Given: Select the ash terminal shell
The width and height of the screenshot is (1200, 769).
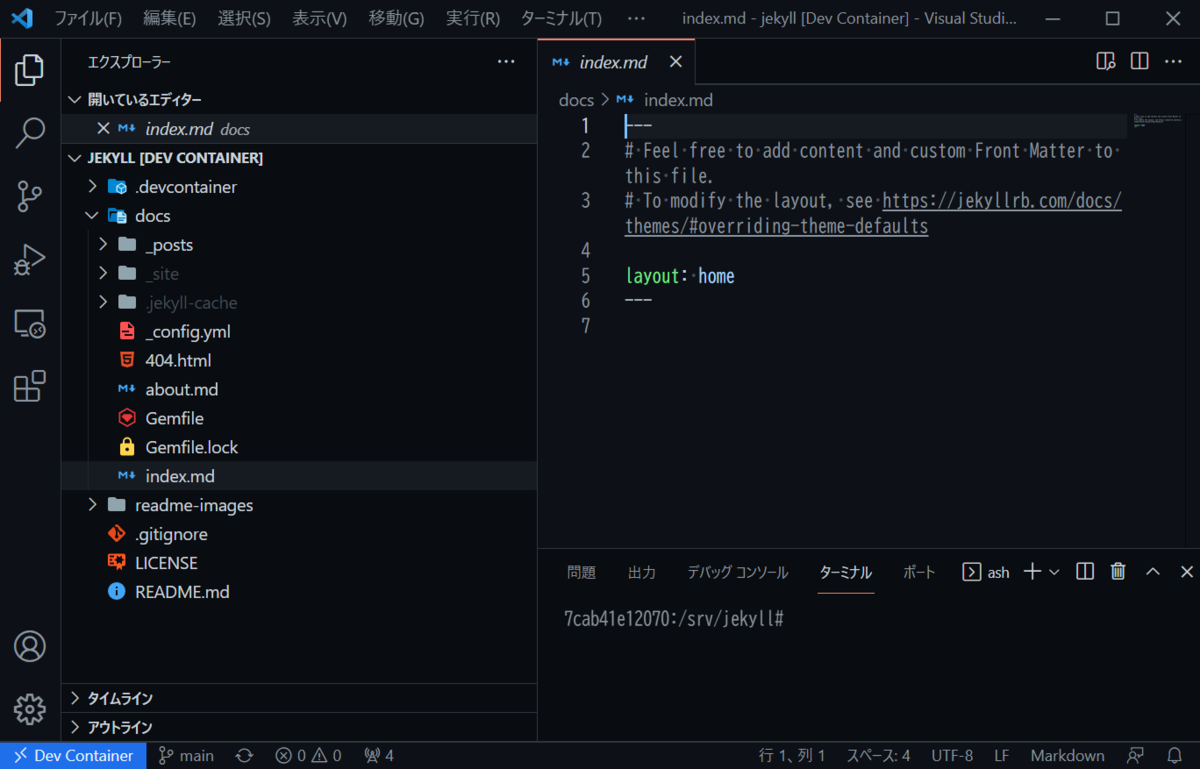Looking at the screenshot, I should pyautogui.click(x=986, y=572).
